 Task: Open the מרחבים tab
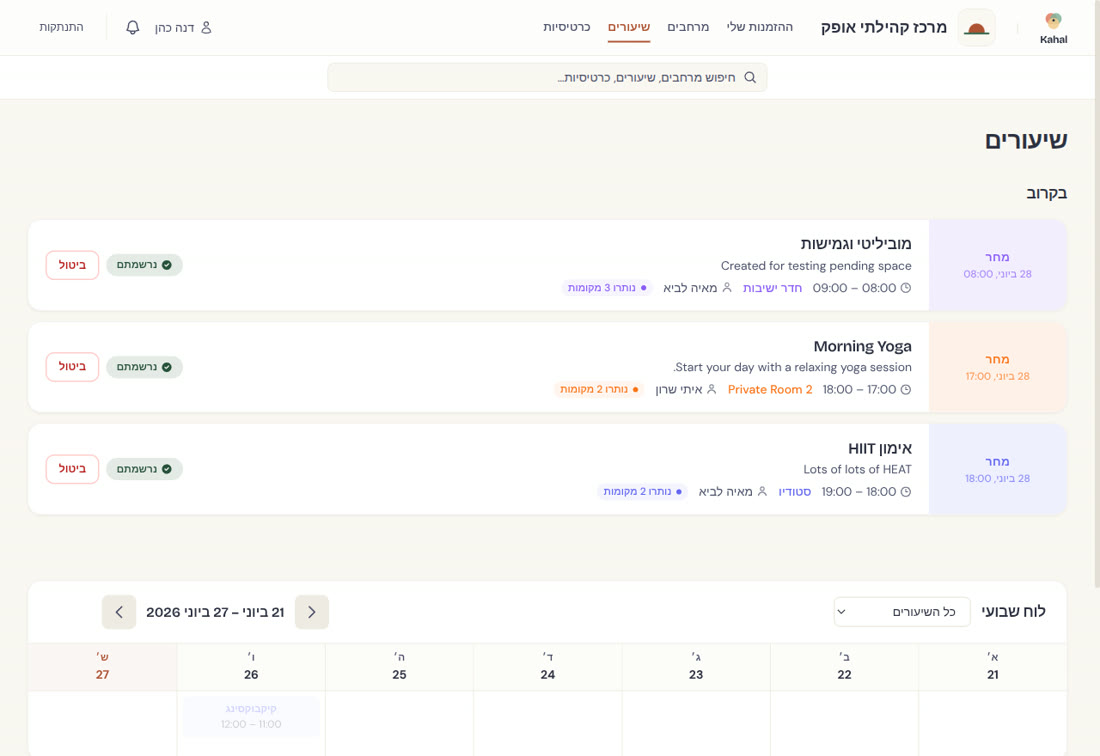688,27
